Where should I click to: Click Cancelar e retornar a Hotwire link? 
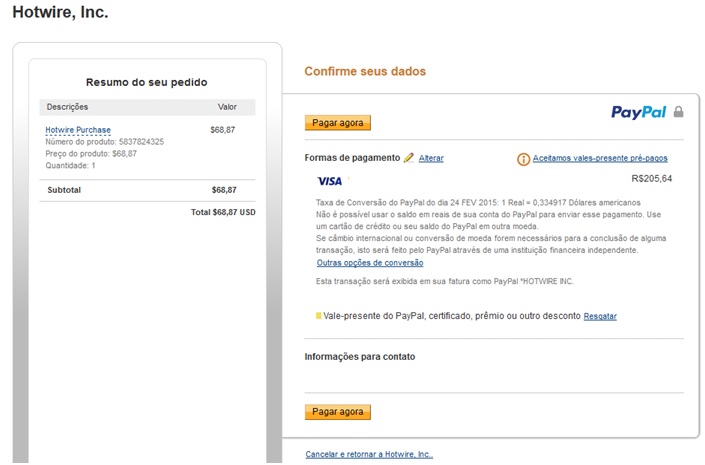pos(369,454)
